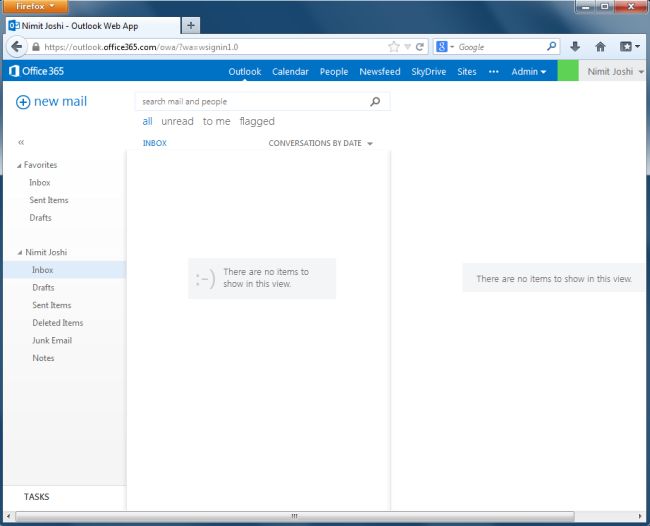The height and width of the screenshot is (526, 650).
Task: Filter messages by all
Action: pyautogui.click(x=147, y=121)
